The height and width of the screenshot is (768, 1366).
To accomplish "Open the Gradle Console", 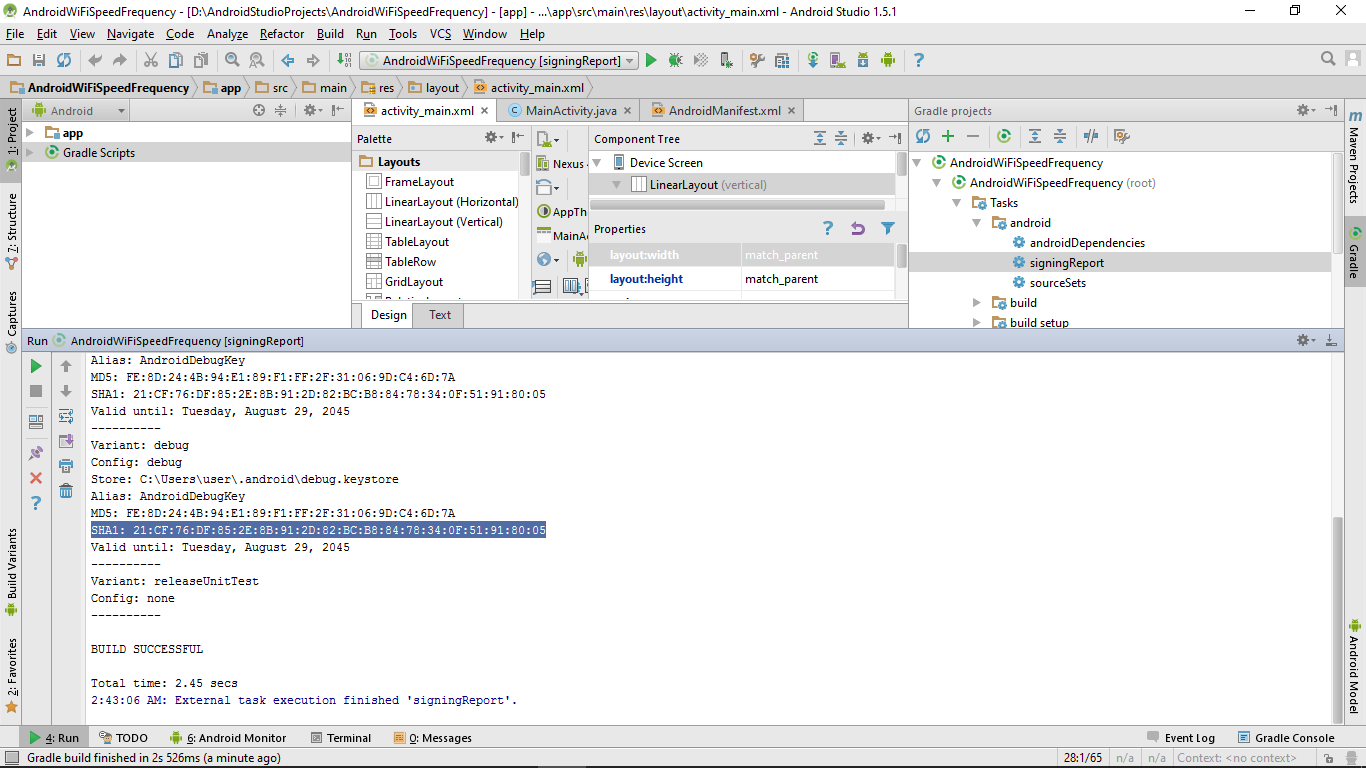I will tap(1286, 738).
